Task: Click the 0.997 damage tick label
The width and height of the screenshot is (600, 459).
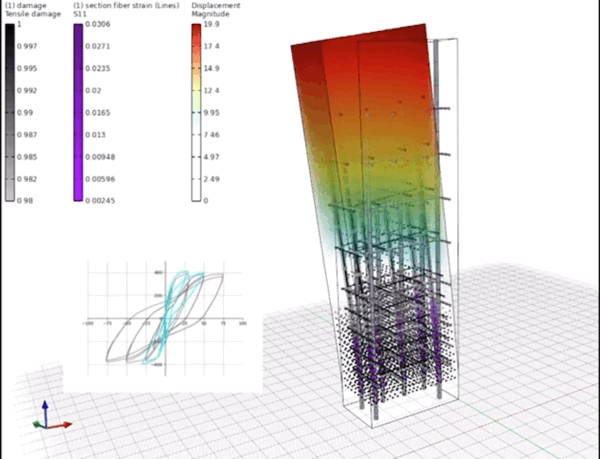Action: tap(27, 46)
